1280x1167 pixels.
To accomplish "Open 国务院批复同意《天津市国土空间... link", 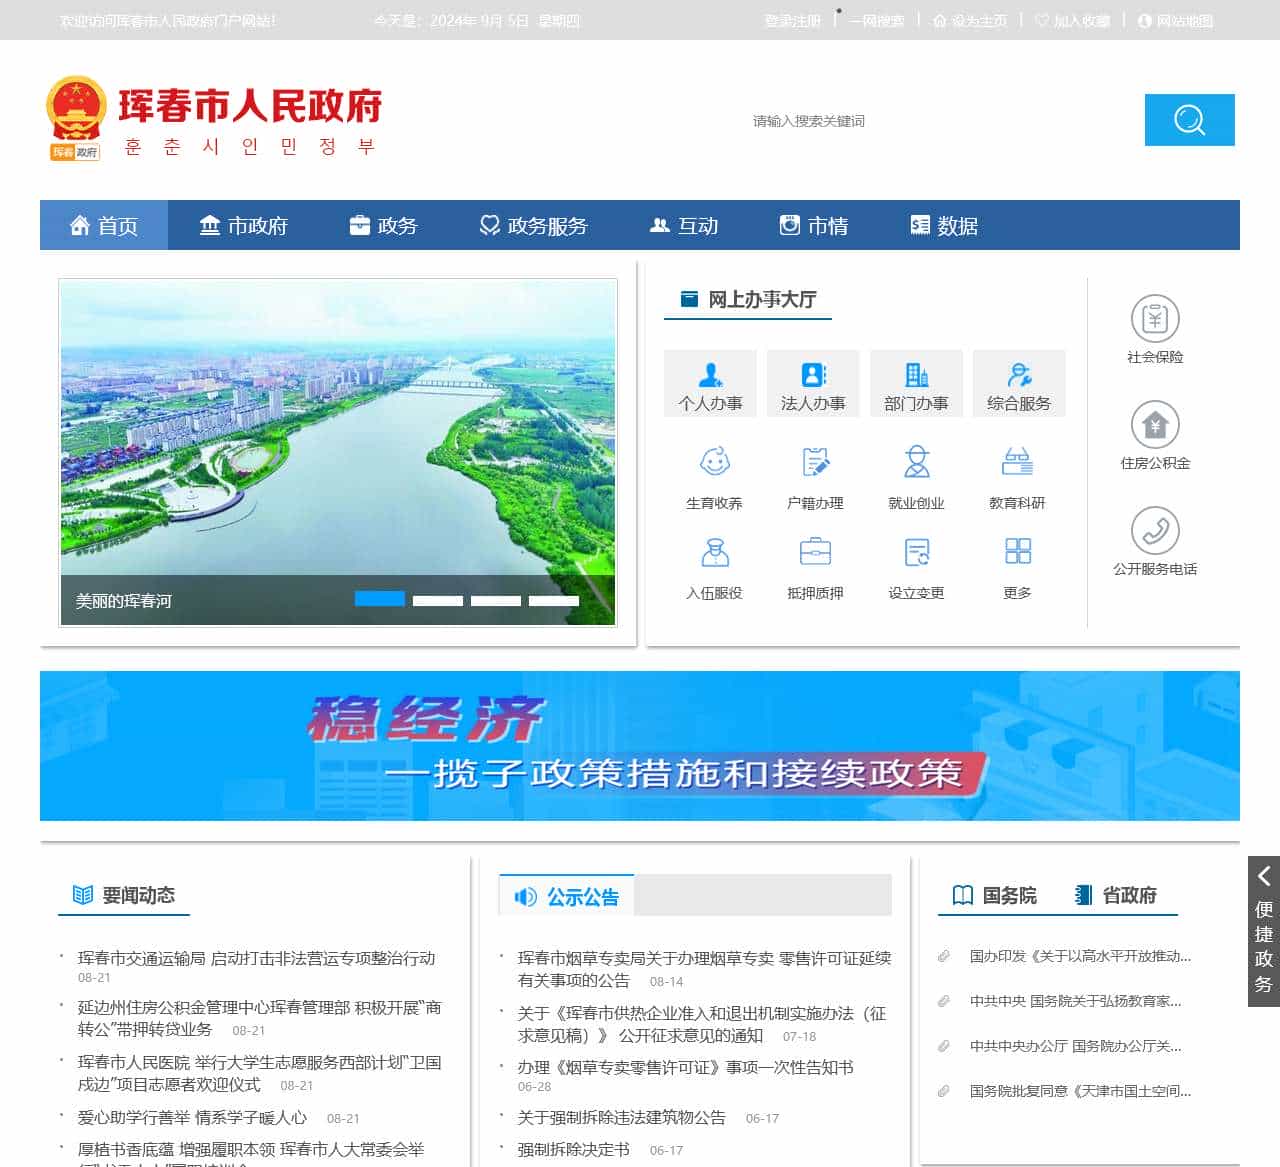I will [x=1080, y=1091].
